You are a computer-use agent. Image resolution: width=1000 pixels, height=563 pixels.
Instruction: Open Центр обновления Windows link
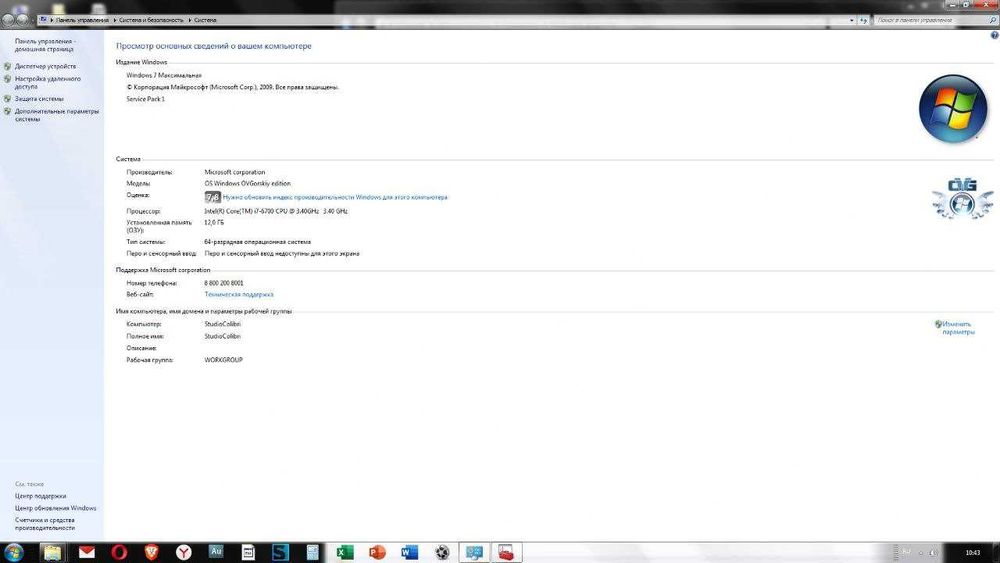tap(55, 508)
